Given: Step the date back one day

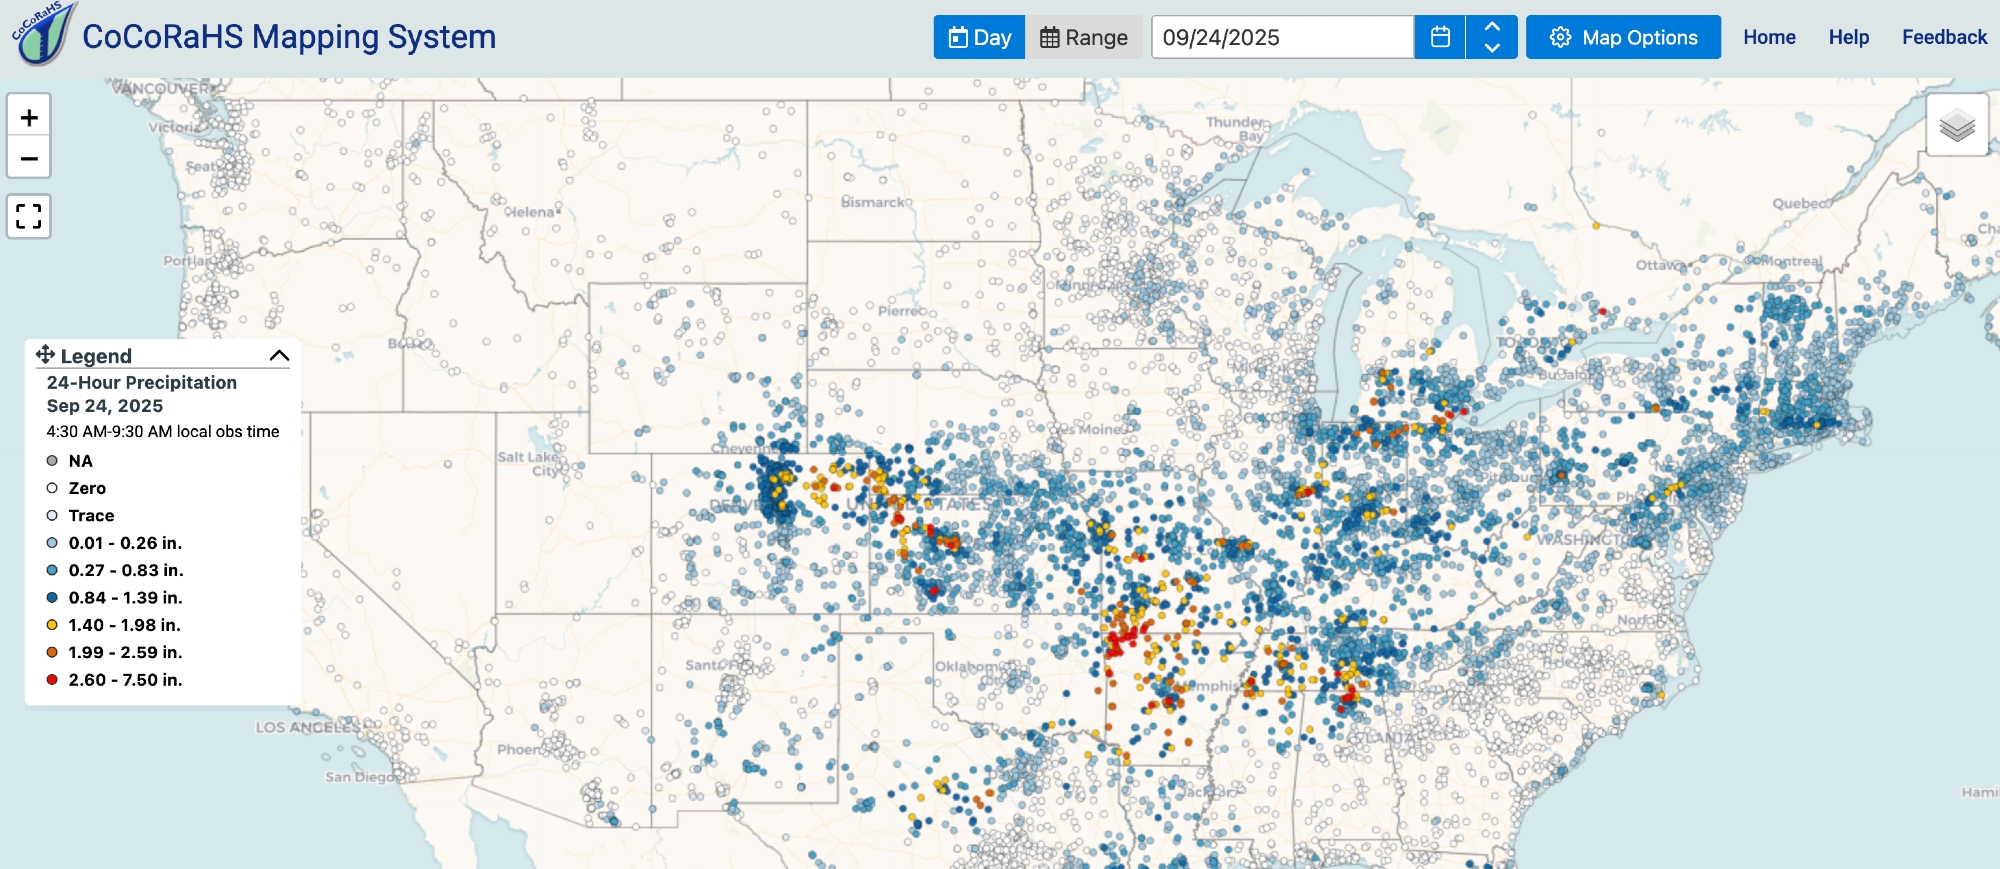Looking at the screenshot, I should (1492, 48).
